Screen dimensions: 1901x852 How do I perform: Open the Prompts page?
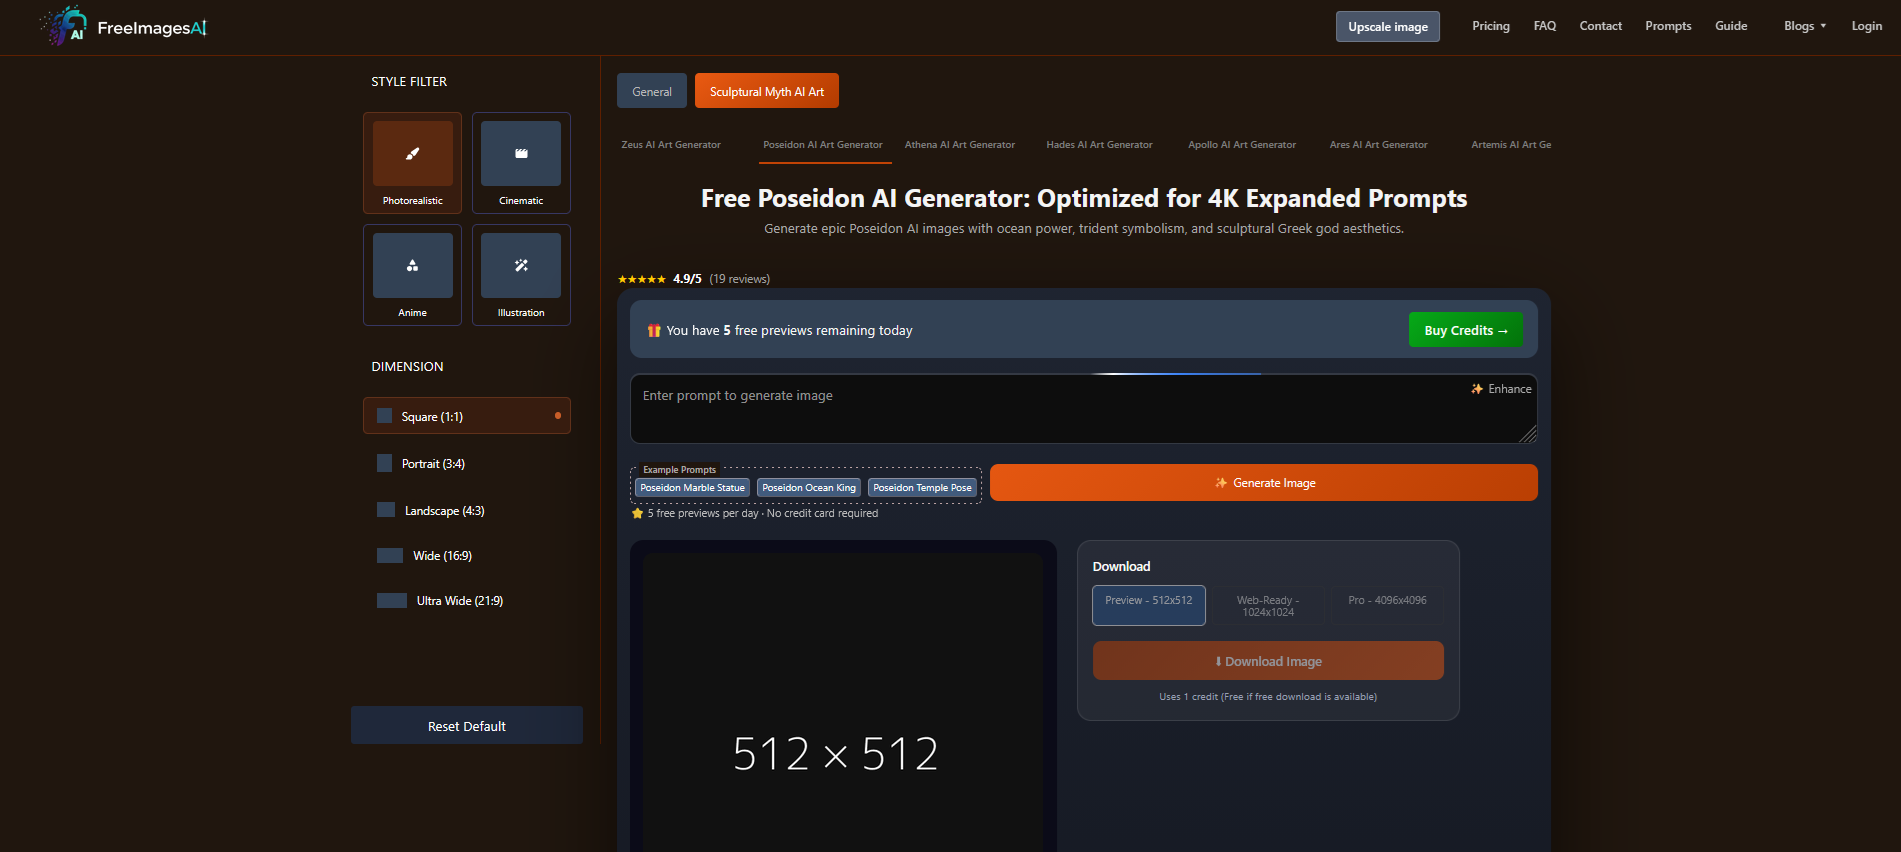(x=1668, y=26)
